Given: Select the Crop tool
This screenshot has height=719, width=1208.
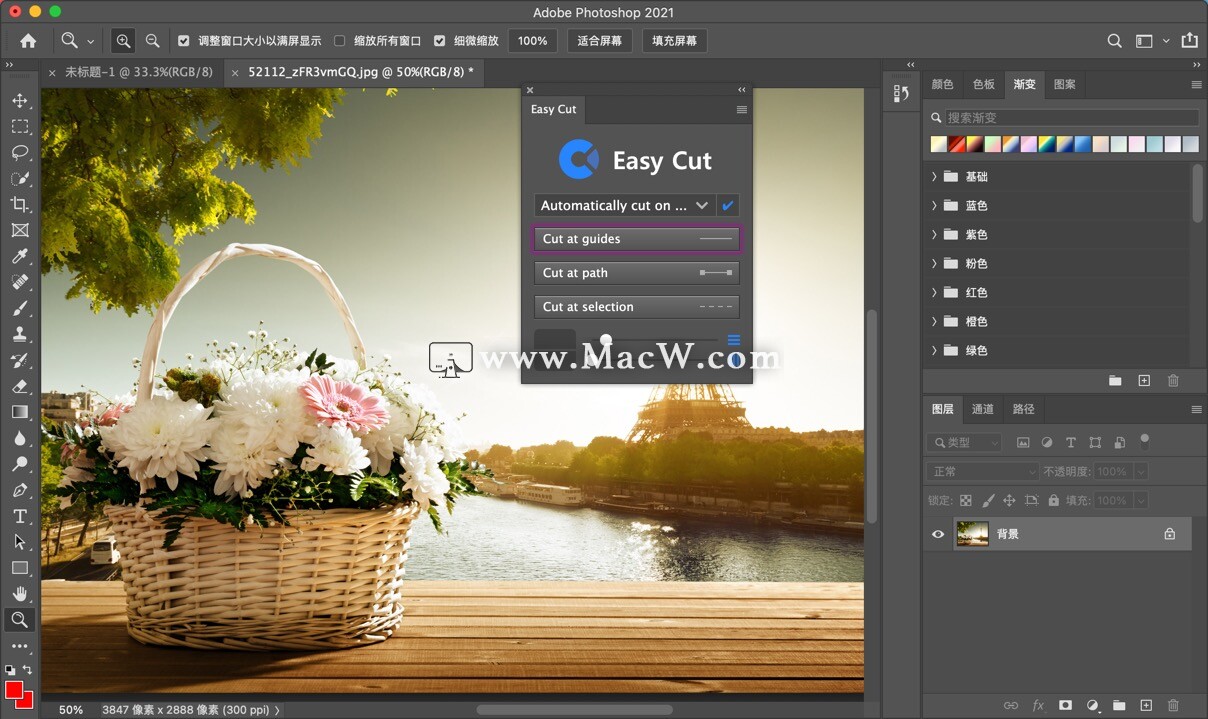Looking at the screenshot, I should click(20, 205).
